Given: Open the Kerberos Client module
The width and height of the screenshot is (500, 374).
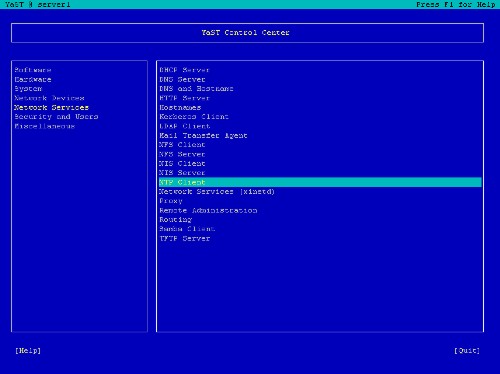Looking at the screenshot, I should click(x=194, y=117).
